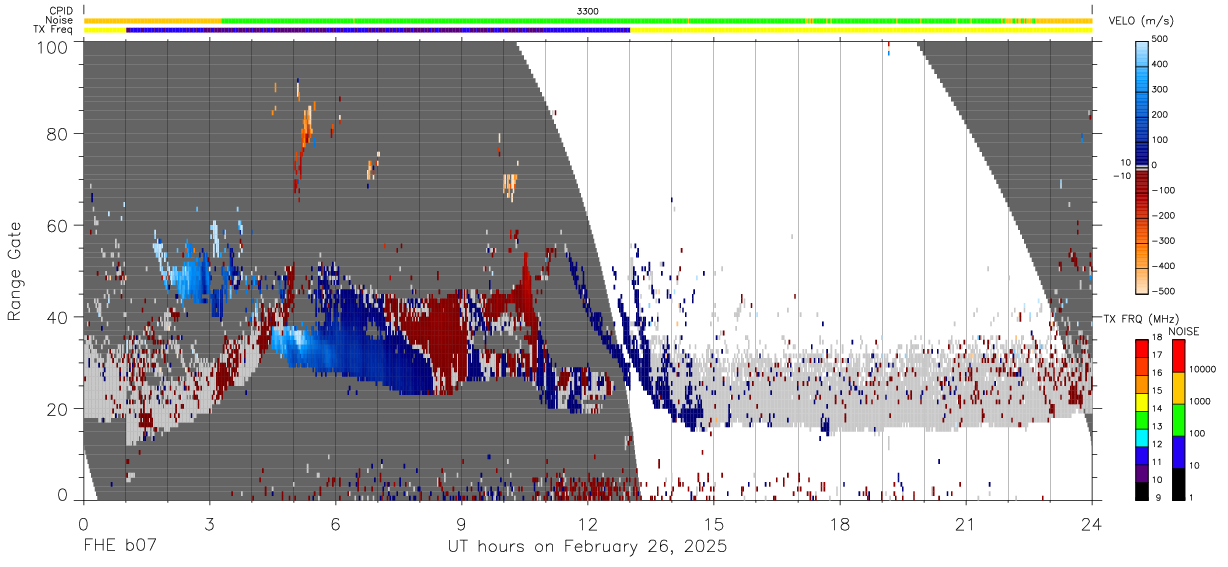Screen dimensions: 1228x567
Task: Click purple 10-11 MHz swatch in TX FRQ legend
Action: pyautogui.click(x=1141, y=471)
